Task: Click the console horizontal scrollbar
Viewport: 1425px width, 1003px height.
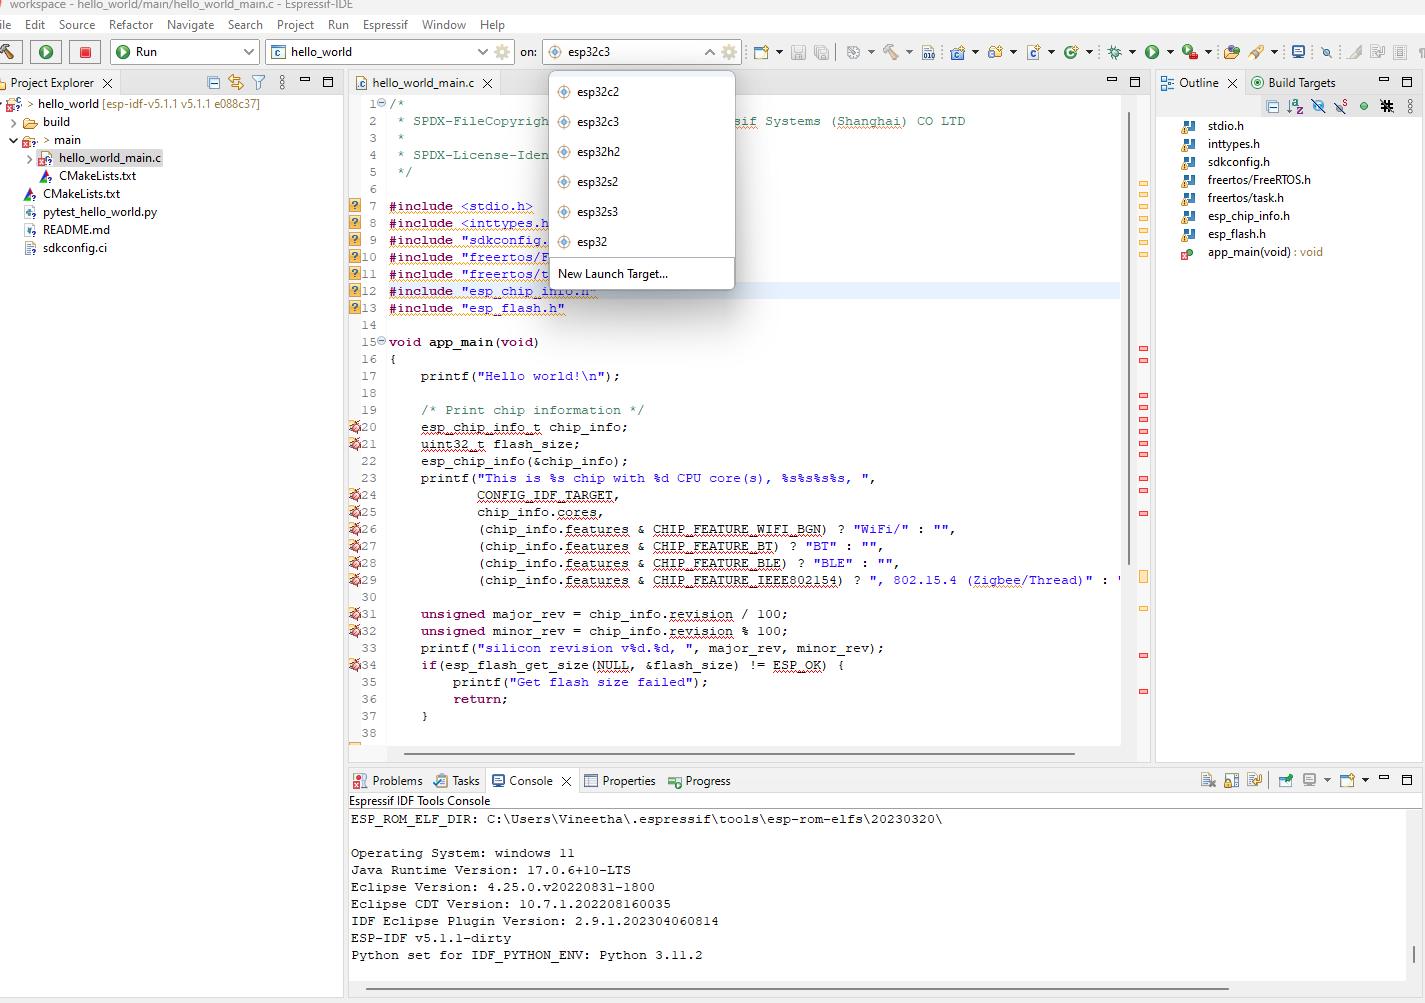Action: (797, 989)
